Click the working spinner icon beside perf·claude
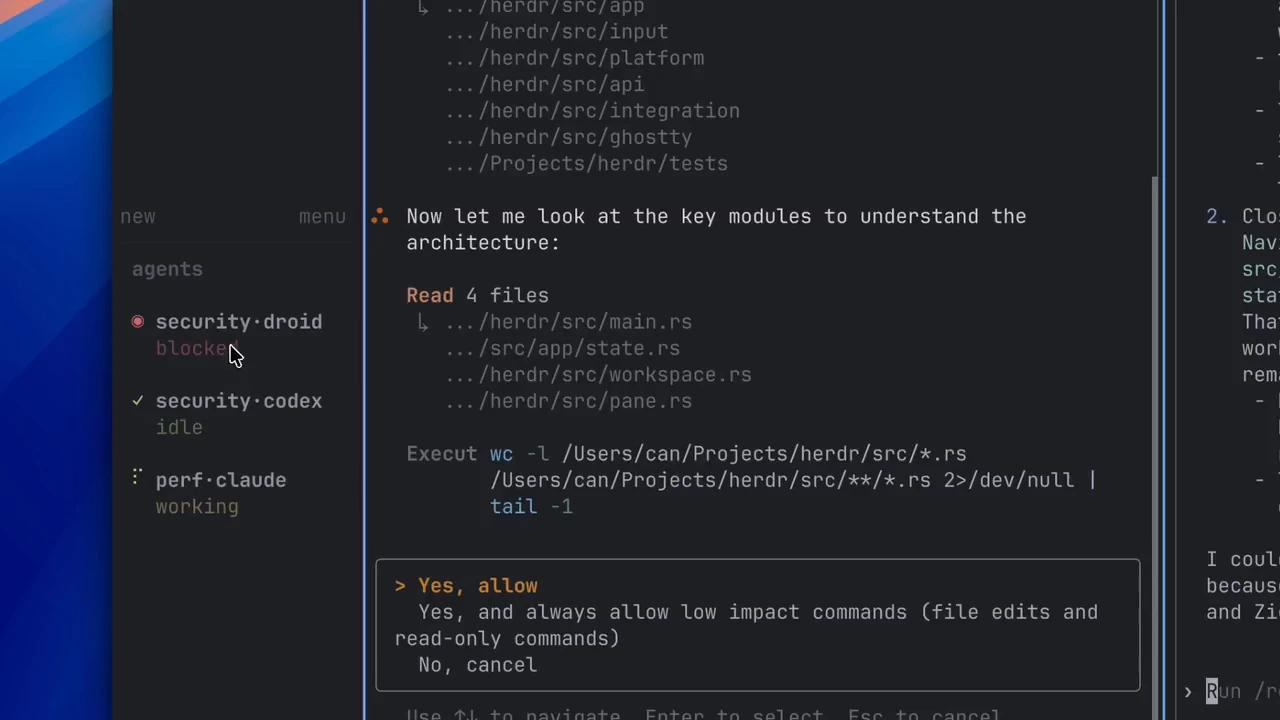The width and height of the screenshot is (1280, 720). tap(137, 478)
